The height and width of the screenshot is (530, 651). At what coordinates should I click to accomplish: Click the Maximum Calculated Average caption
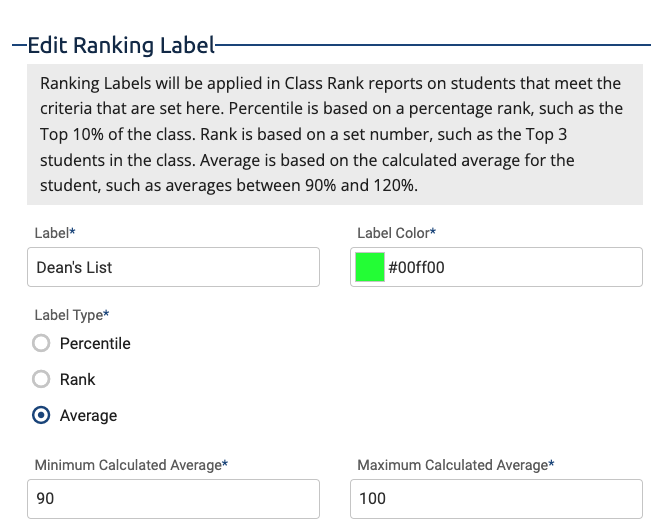pos(456,465)
